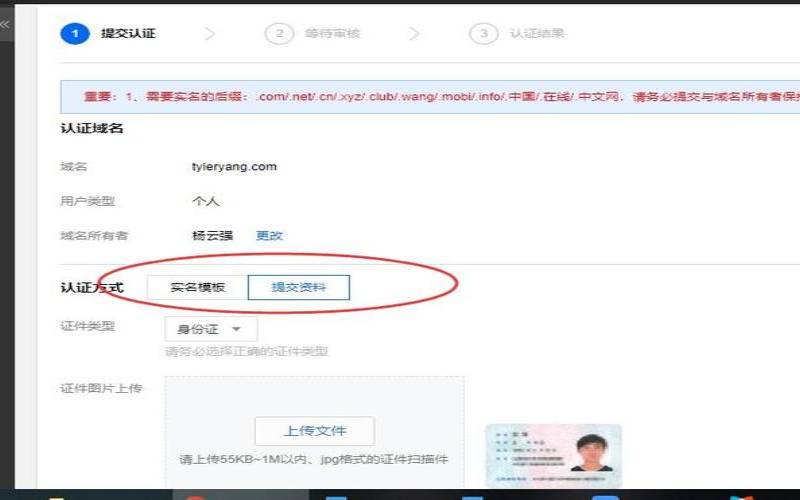The image size is (800, 500).
Task: Click the step 3 circle for 认证结果
Action: (483, 33)
